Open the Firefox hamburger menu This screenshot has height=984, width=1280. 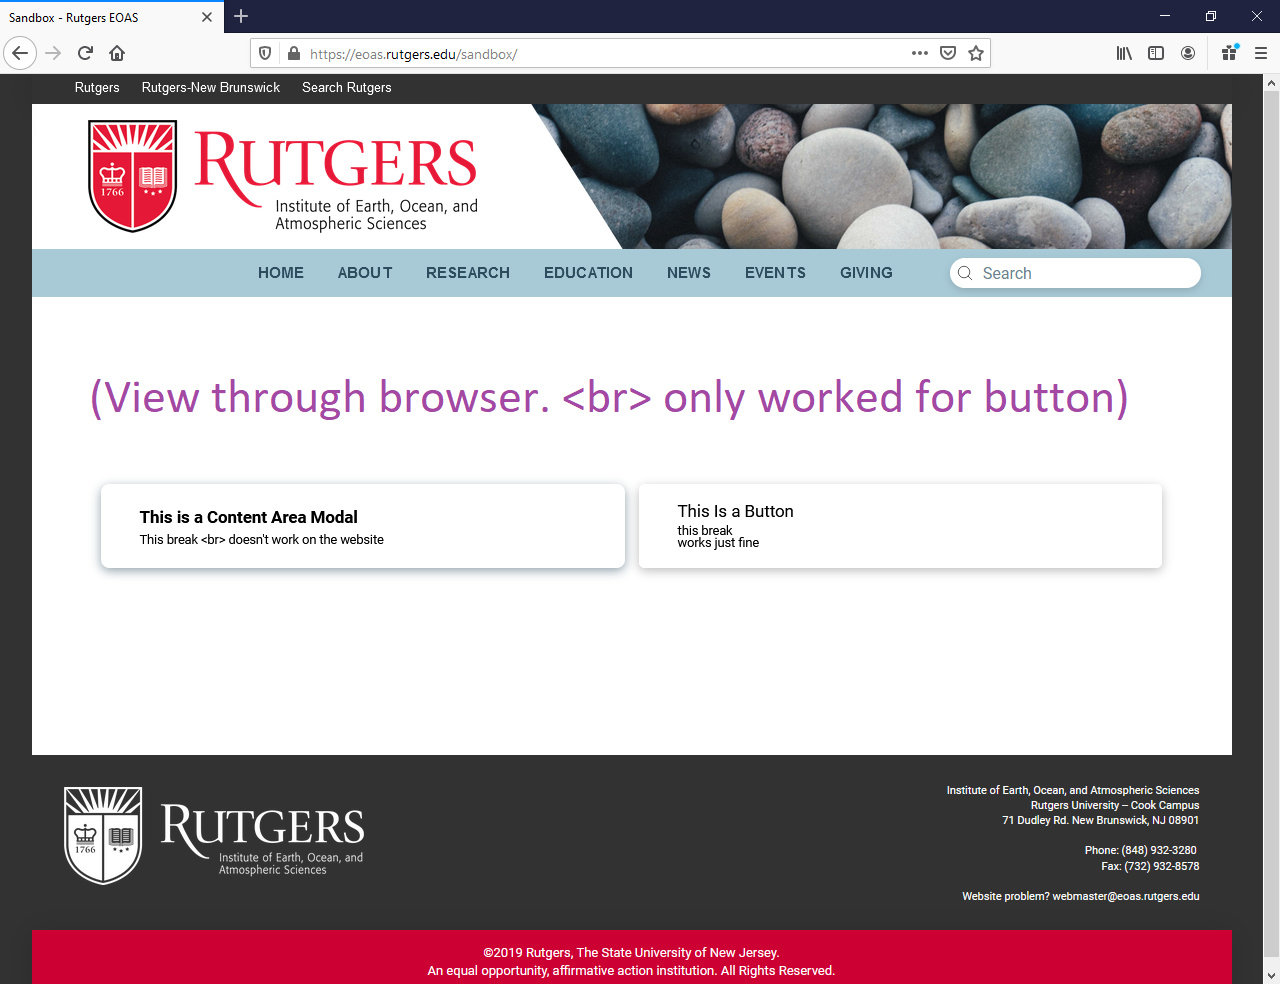pos(1261,53)
